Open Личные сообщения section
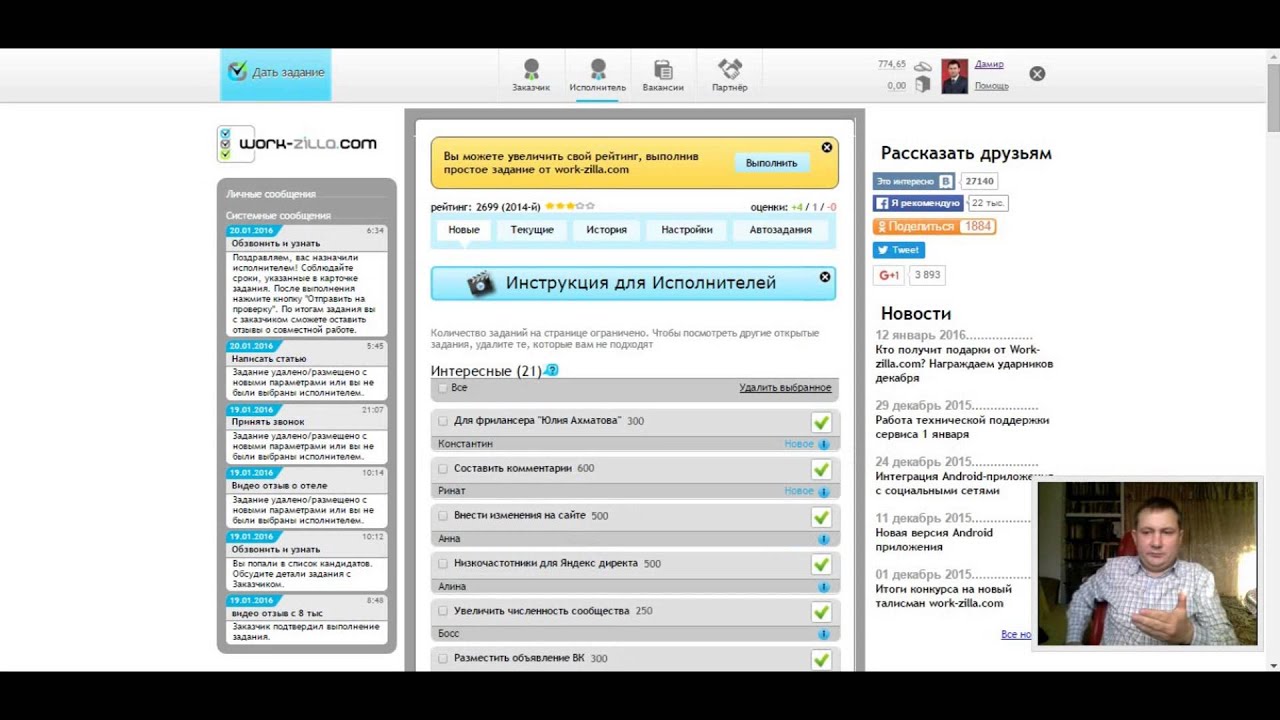The height and width of the screenshot is (720, 1280). click(270, 194)
